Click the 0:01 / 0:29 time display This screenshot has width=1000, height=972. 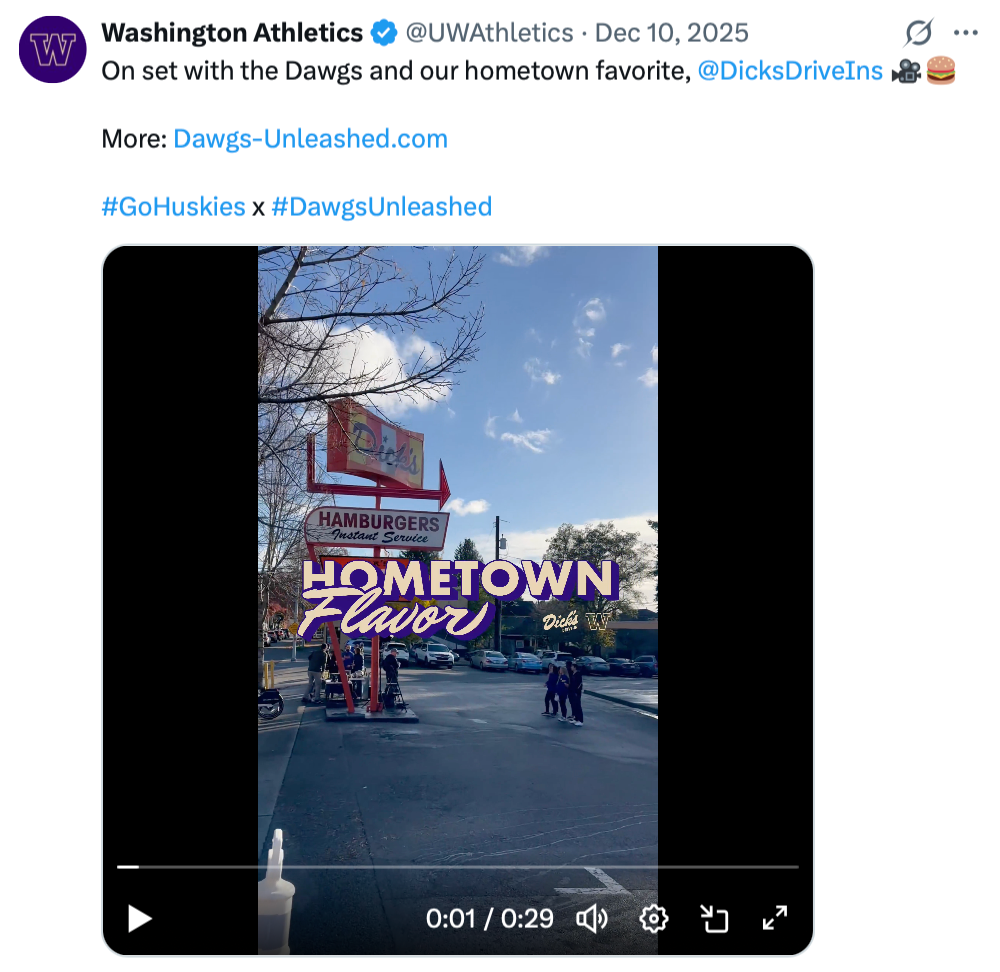tap(490, 918)
